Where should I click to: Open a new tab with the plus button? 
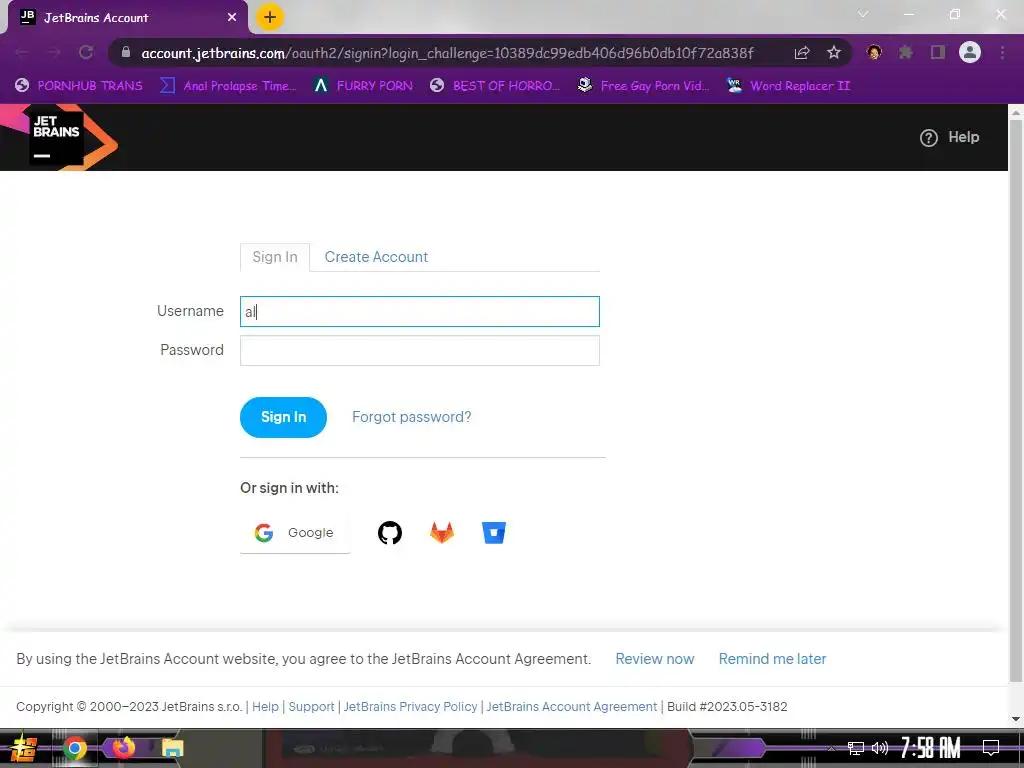tap(270, 18)
